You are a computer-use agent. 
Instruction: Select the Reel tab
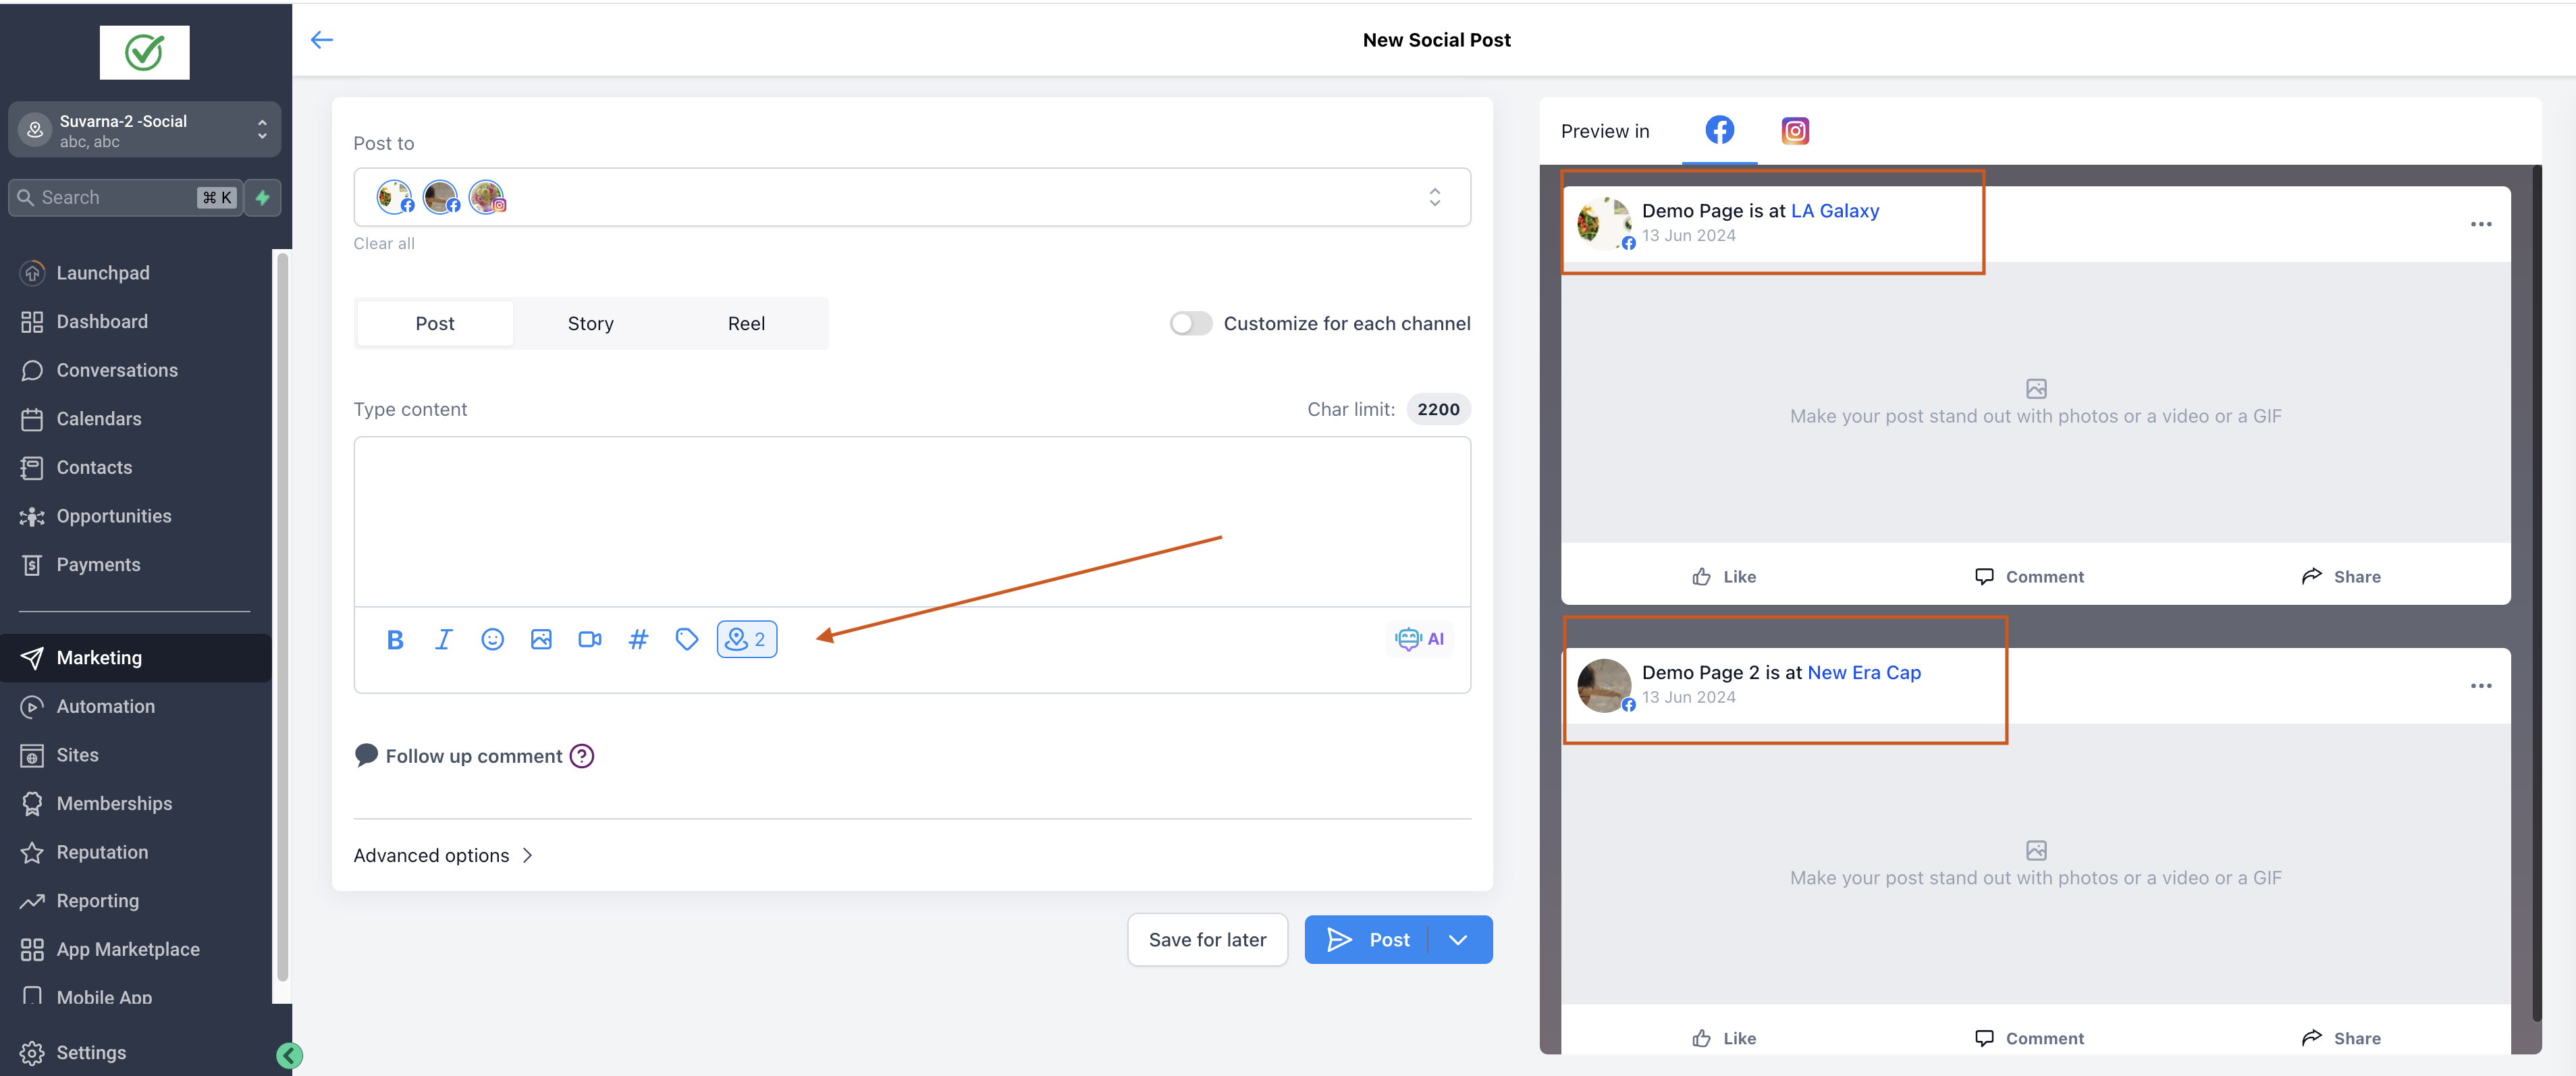[x=746, y=324]
